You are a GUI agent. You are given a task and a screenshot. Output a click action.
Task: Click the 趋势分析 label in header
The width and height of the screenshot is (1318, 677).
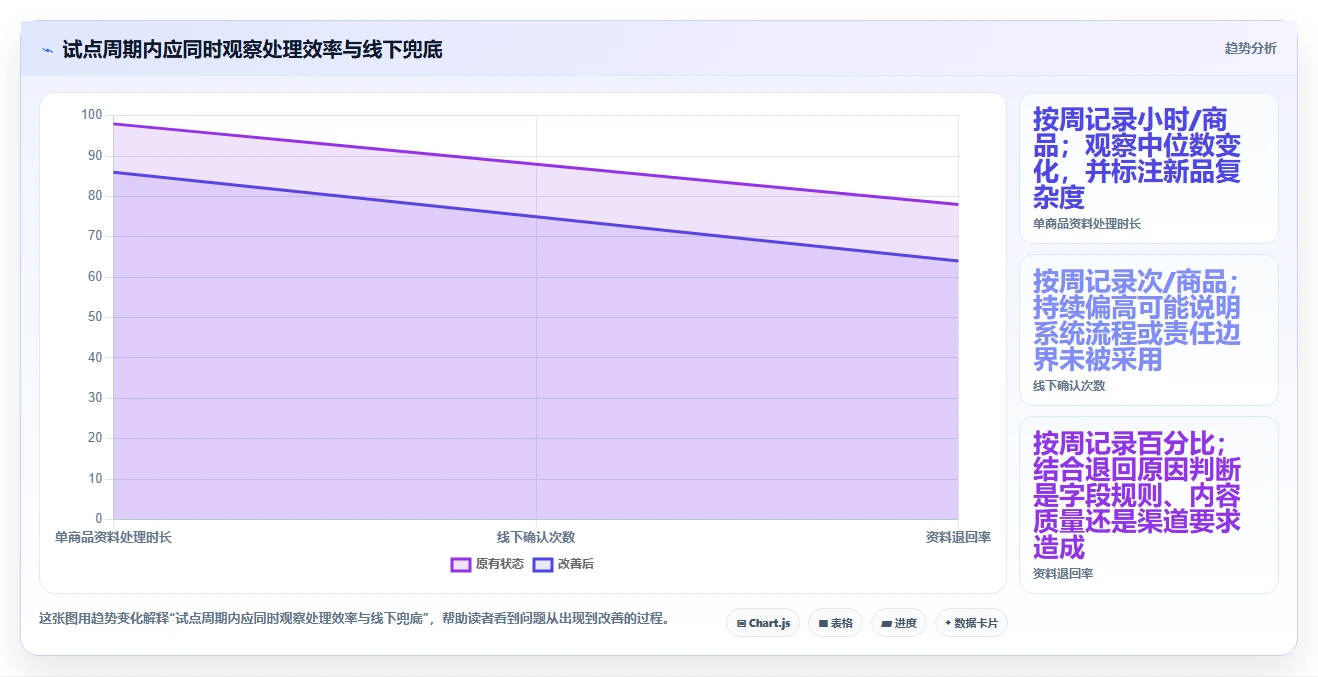1250,48
